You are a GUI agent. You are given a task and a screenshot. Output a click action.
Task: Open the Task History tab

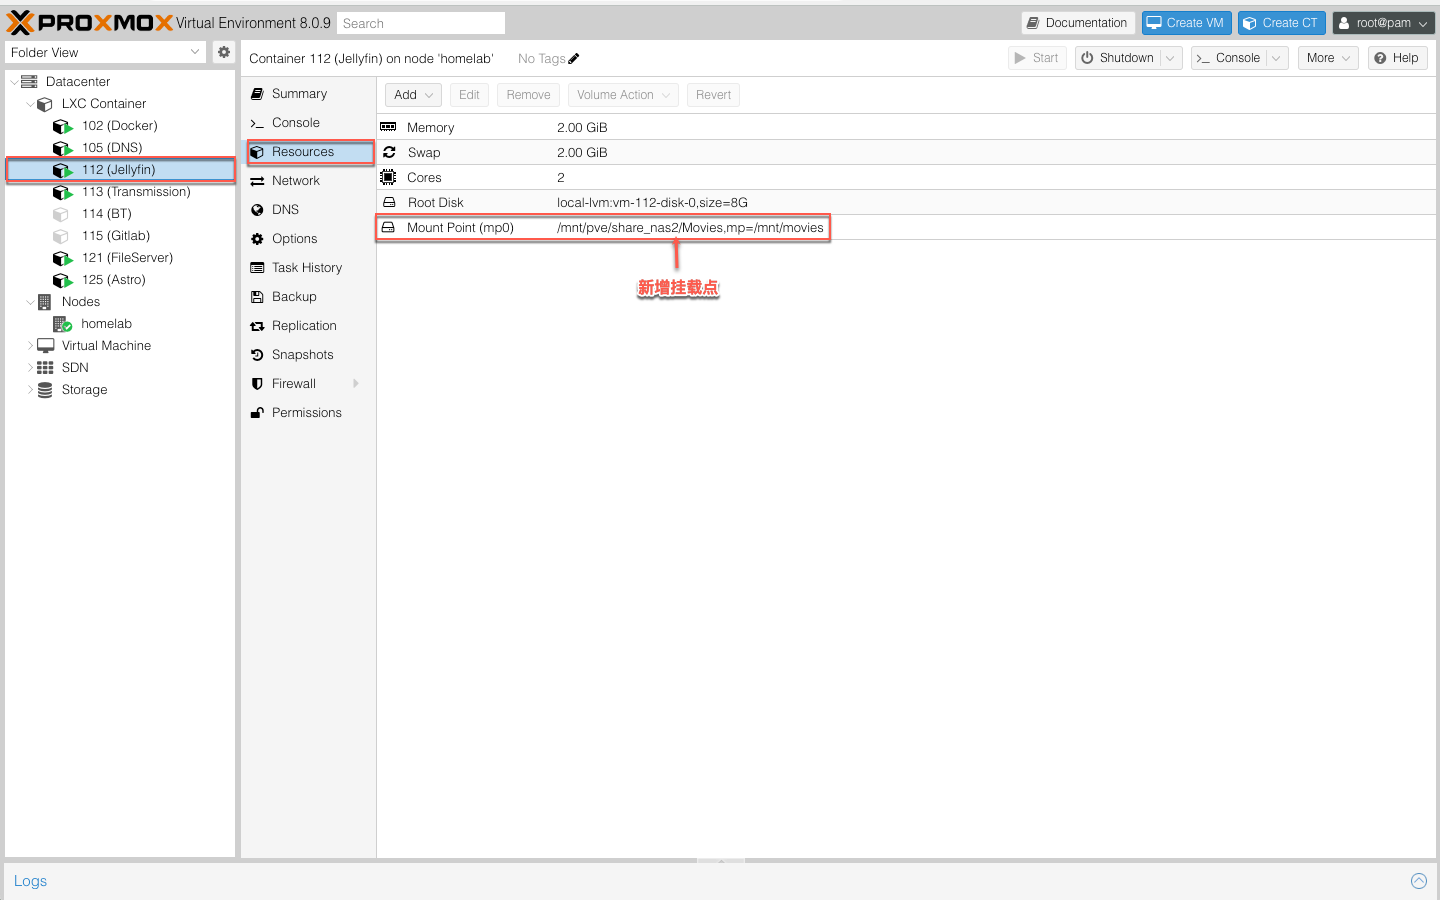pyautogui.click(x=309, y=268)
